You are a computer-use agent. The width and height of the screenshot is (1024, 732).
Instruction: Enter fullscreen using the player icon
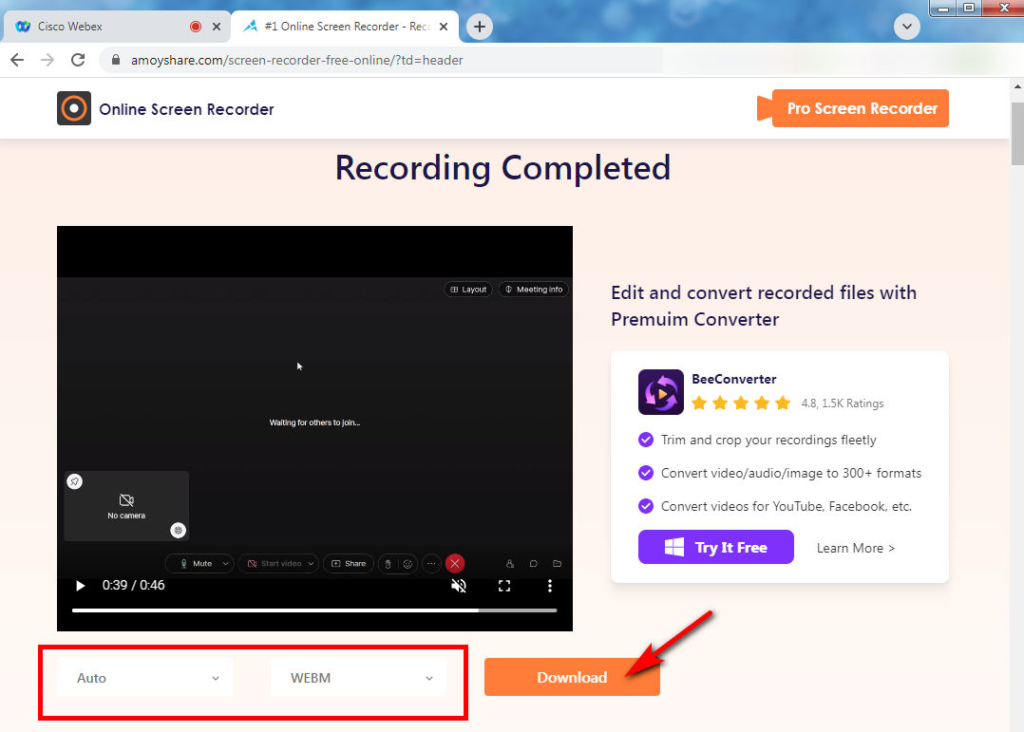coord(504,585)
